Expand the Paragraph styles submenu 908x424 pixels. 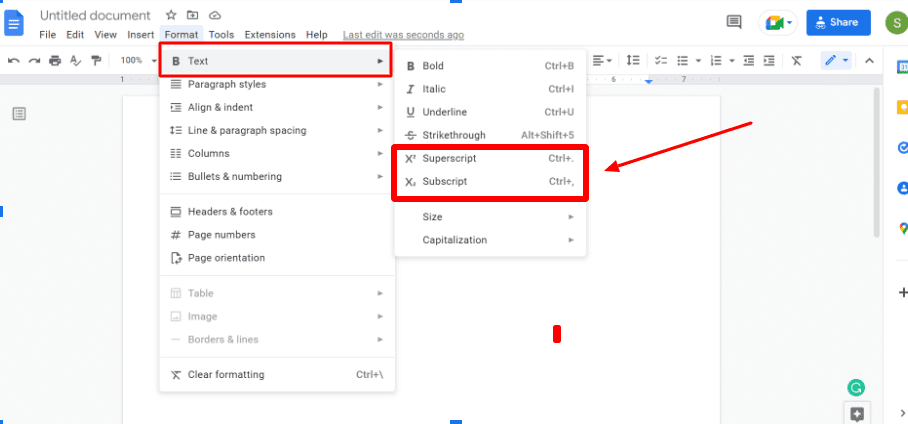[x=277, y=84]
